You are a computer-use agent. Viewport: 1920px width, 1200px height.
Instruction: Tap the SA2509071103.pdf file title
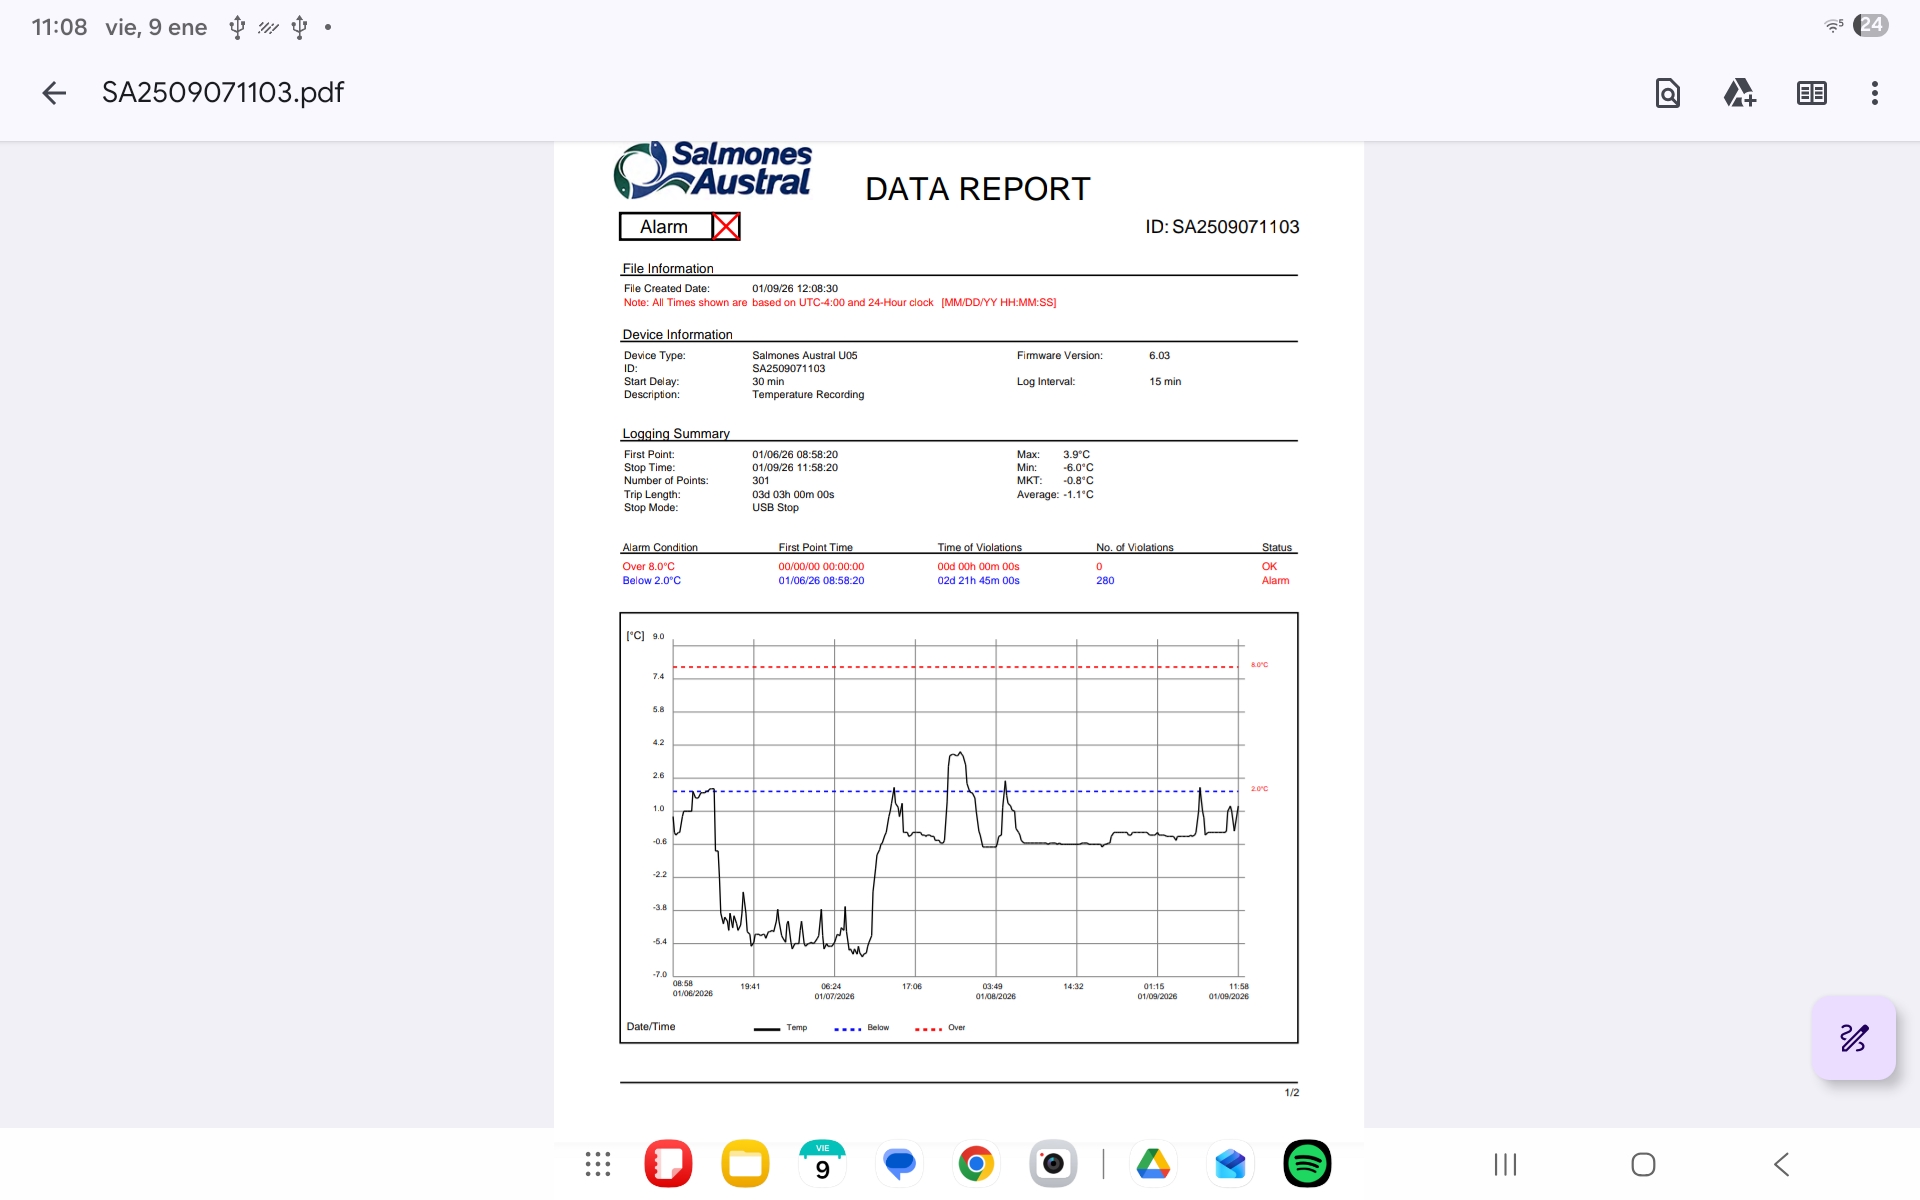[x=223, y=93]
